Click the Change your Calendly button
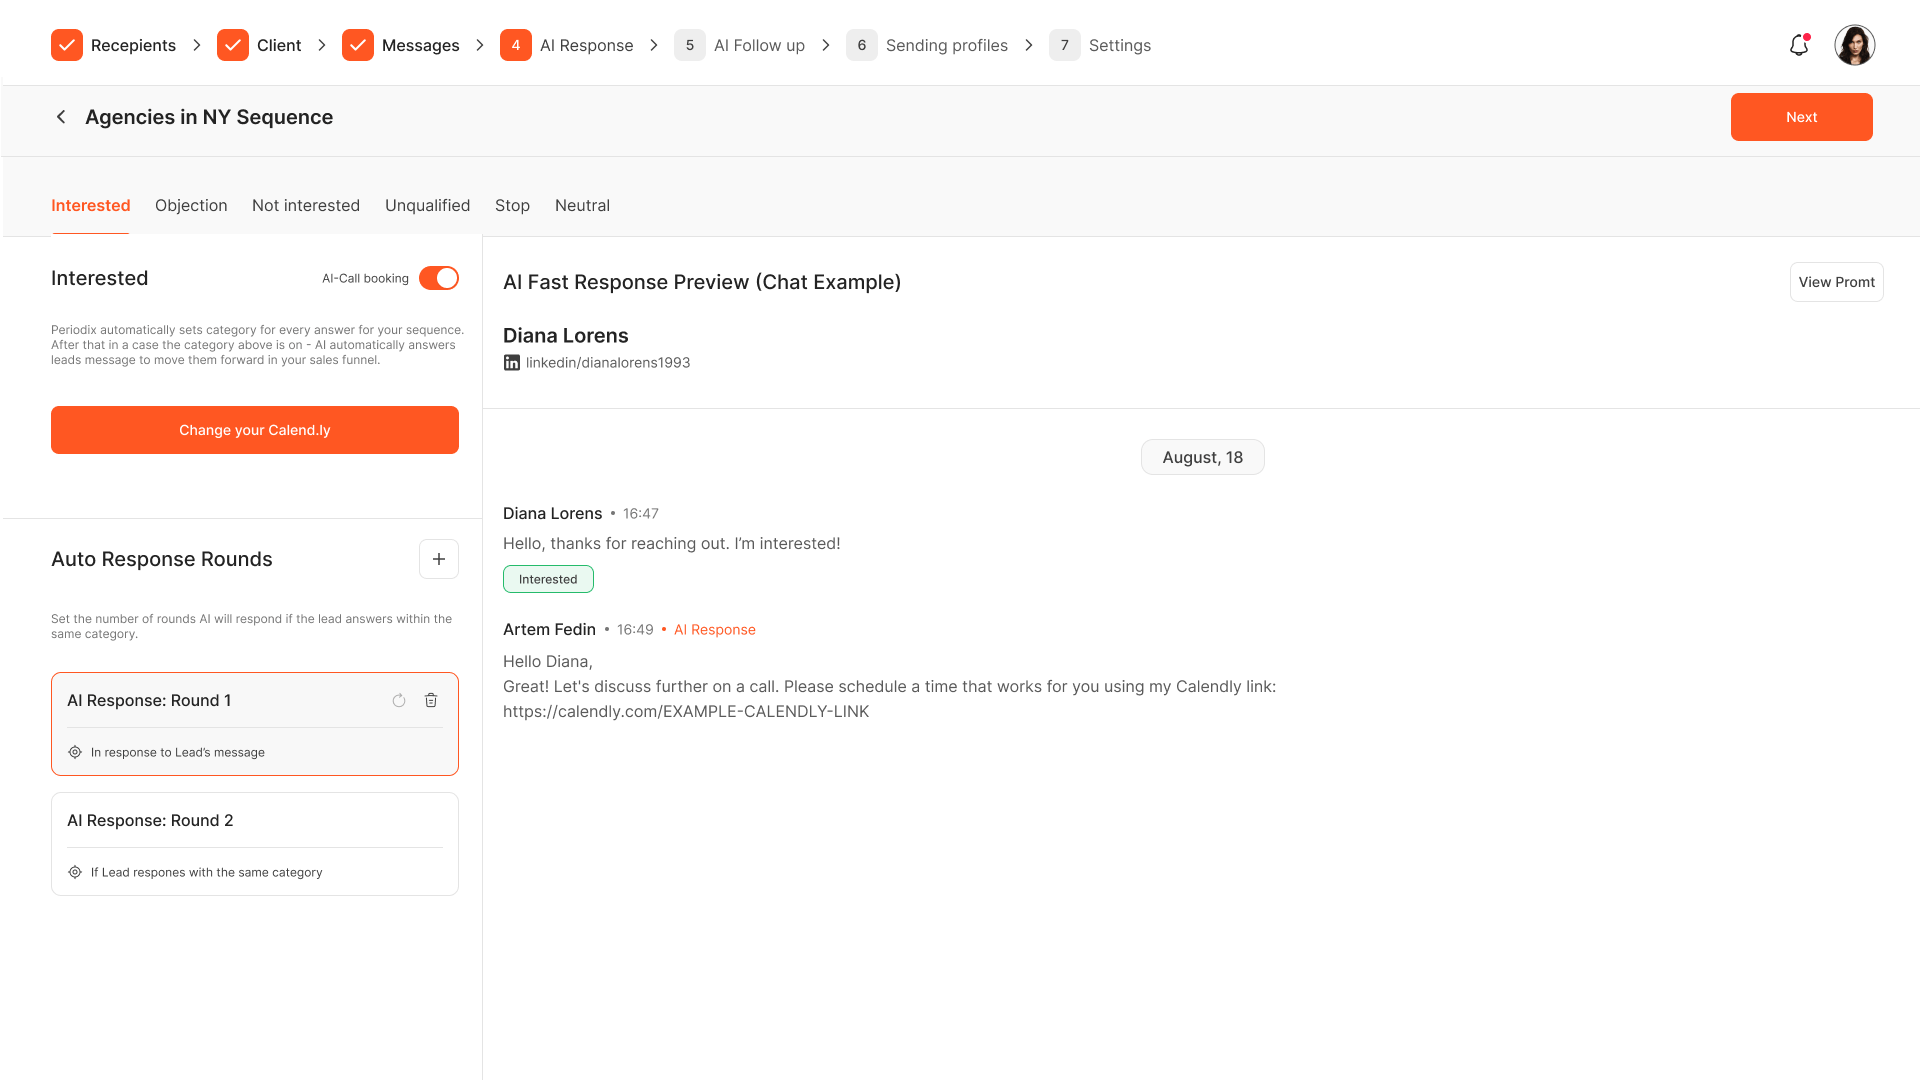This screenshot has height=1080, width=1920. pyautogui.click(x=255, y=429)
